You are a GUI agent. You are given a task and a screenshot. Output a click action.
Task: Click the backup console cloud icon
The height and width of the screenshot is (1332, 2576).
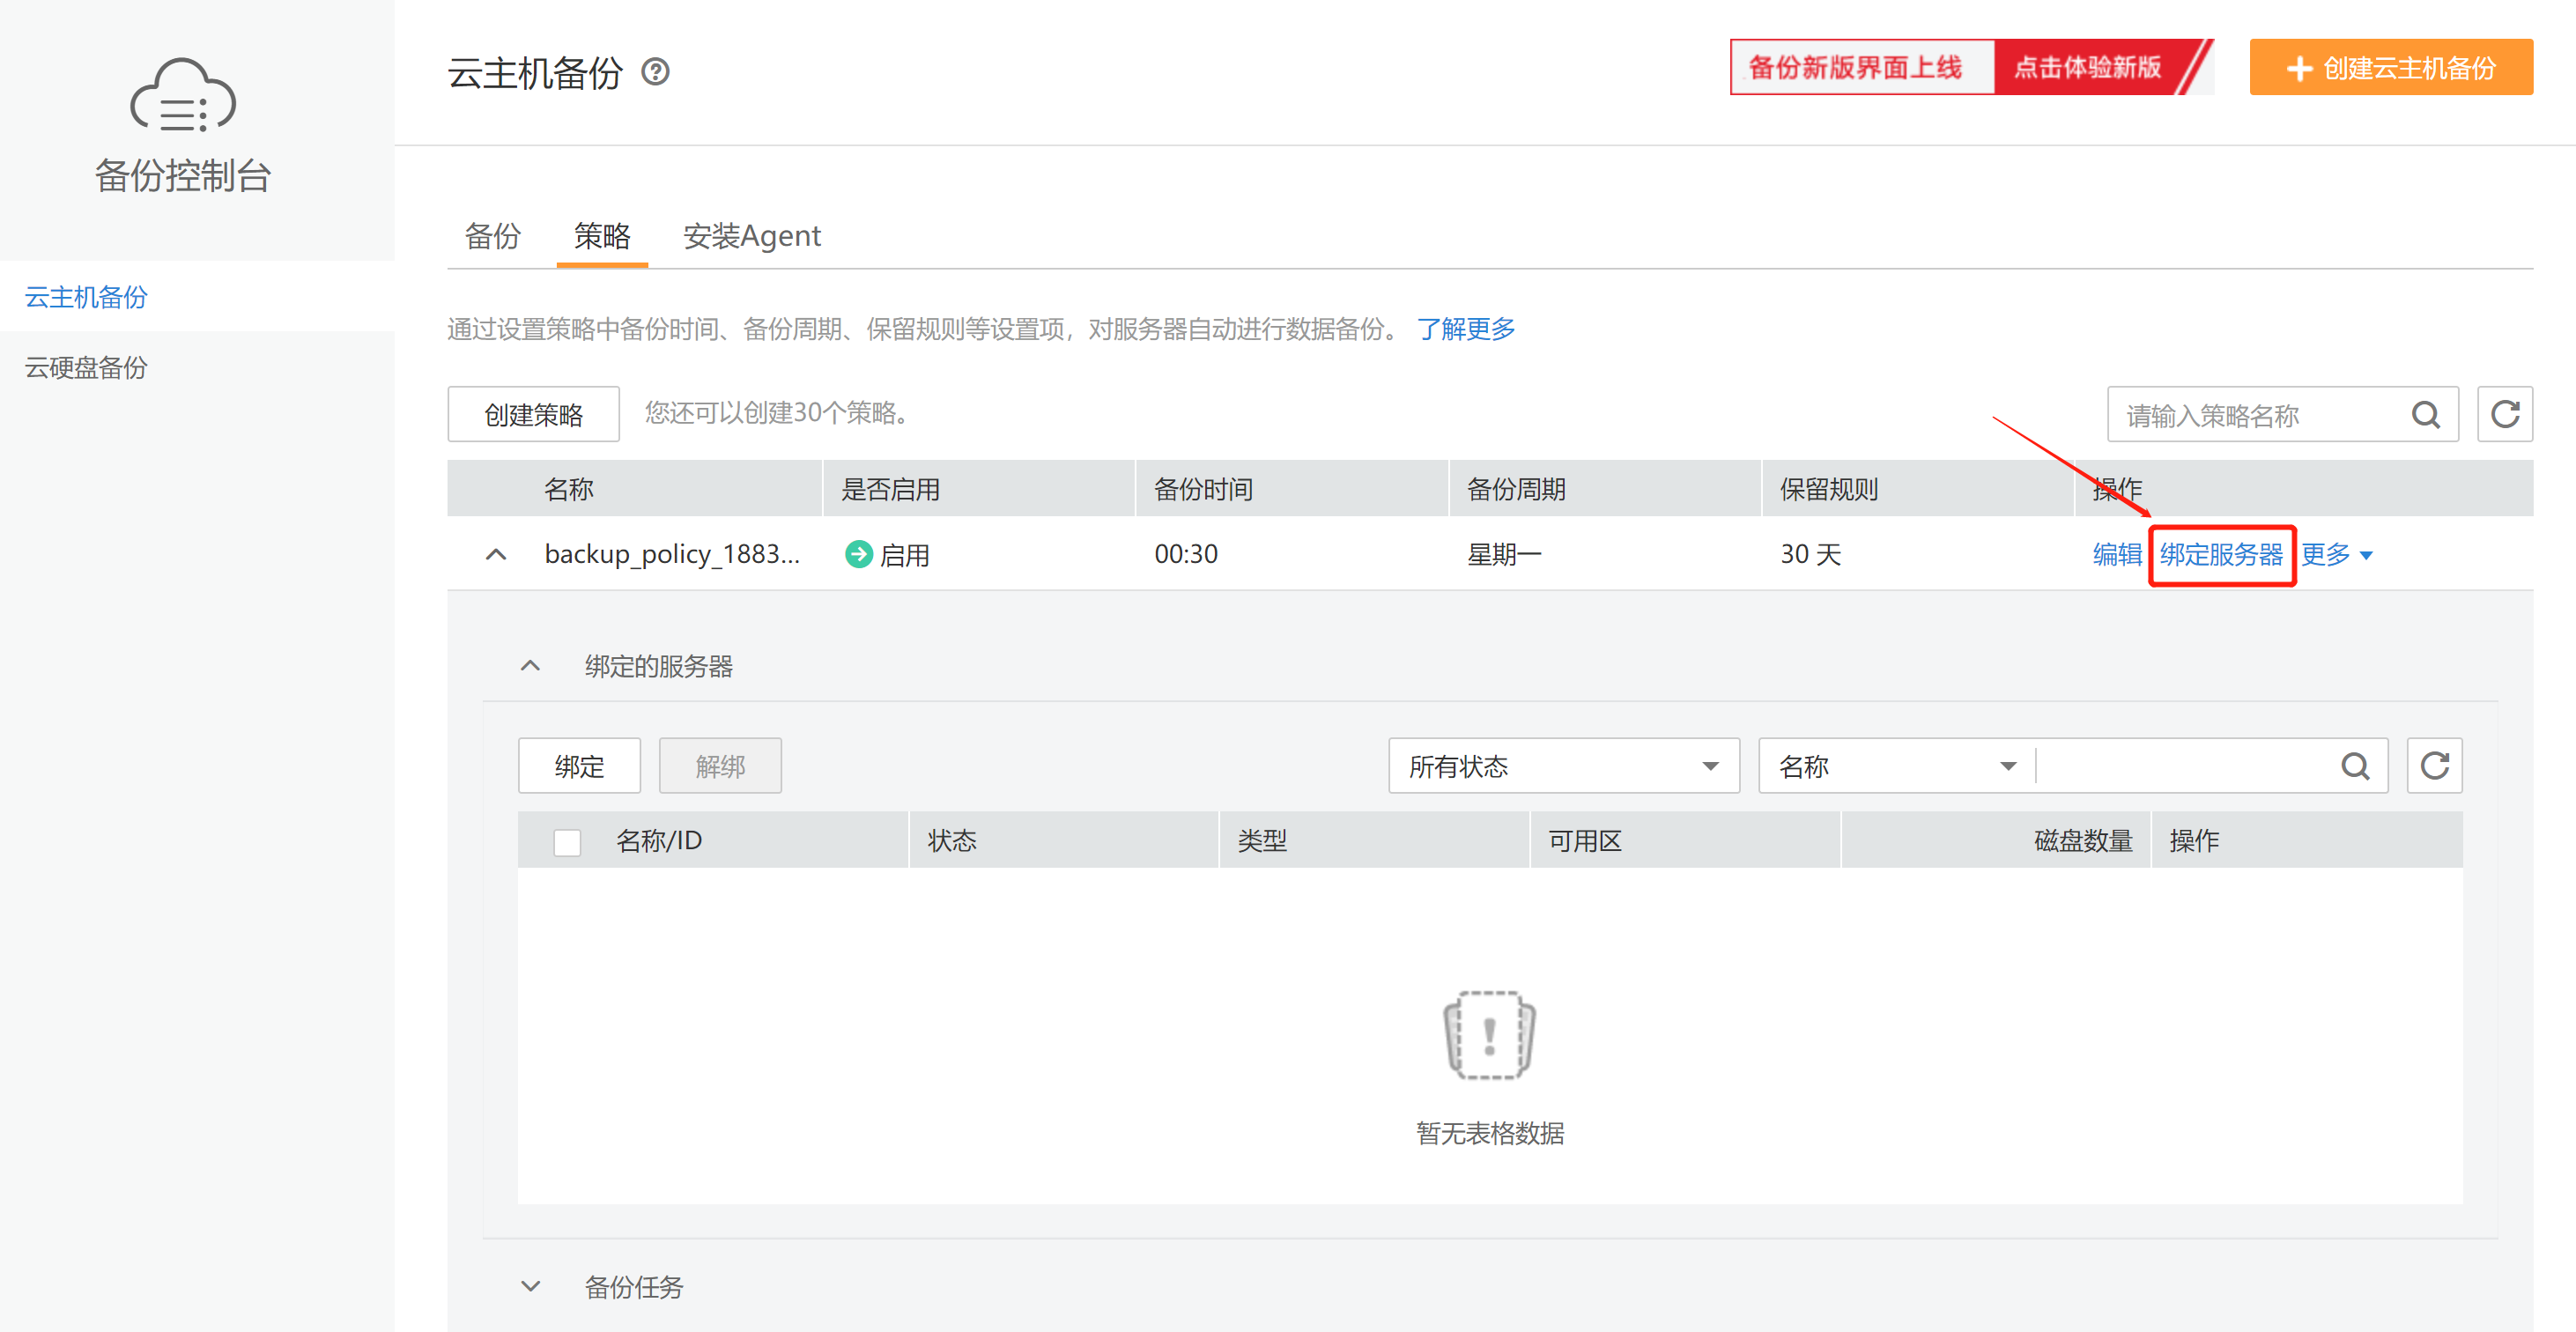(183, 95)
